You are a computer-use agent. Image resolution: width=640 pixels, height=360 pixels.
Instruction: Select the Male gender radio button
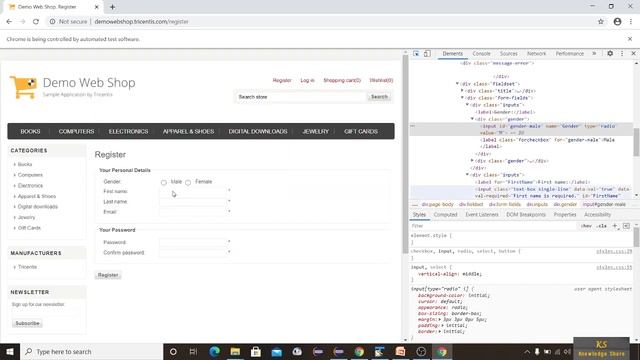[164, 182]
